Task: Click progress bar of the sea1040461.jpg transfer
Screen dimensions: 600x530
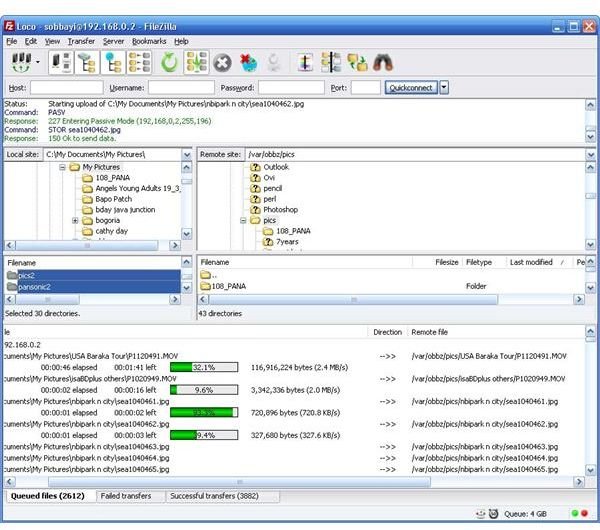Action: click(204, 413)
